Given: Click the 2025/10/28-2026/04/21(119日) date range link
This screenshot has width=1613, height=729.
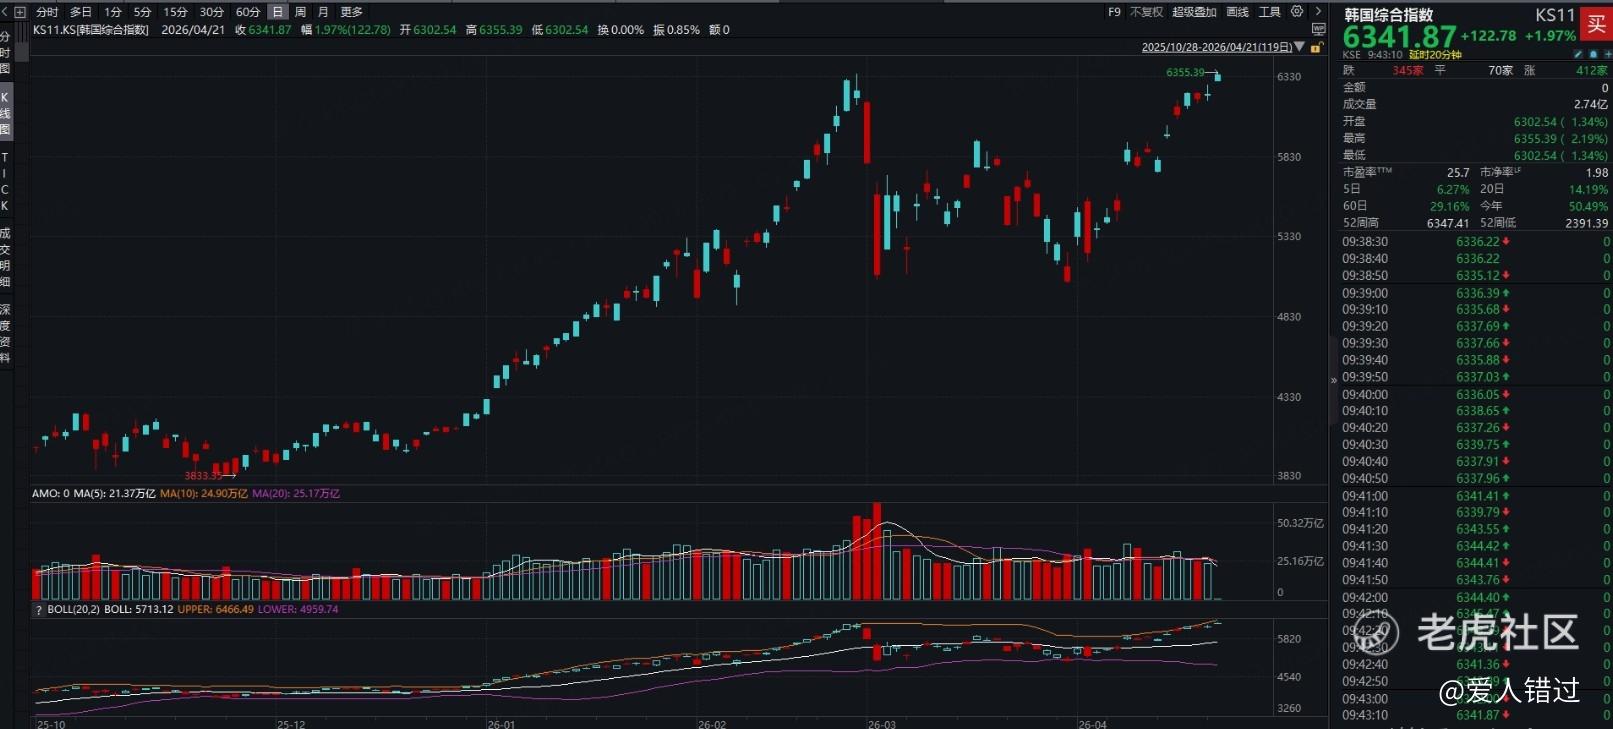Looking at the screenshot, I should tap(1217, 47).
